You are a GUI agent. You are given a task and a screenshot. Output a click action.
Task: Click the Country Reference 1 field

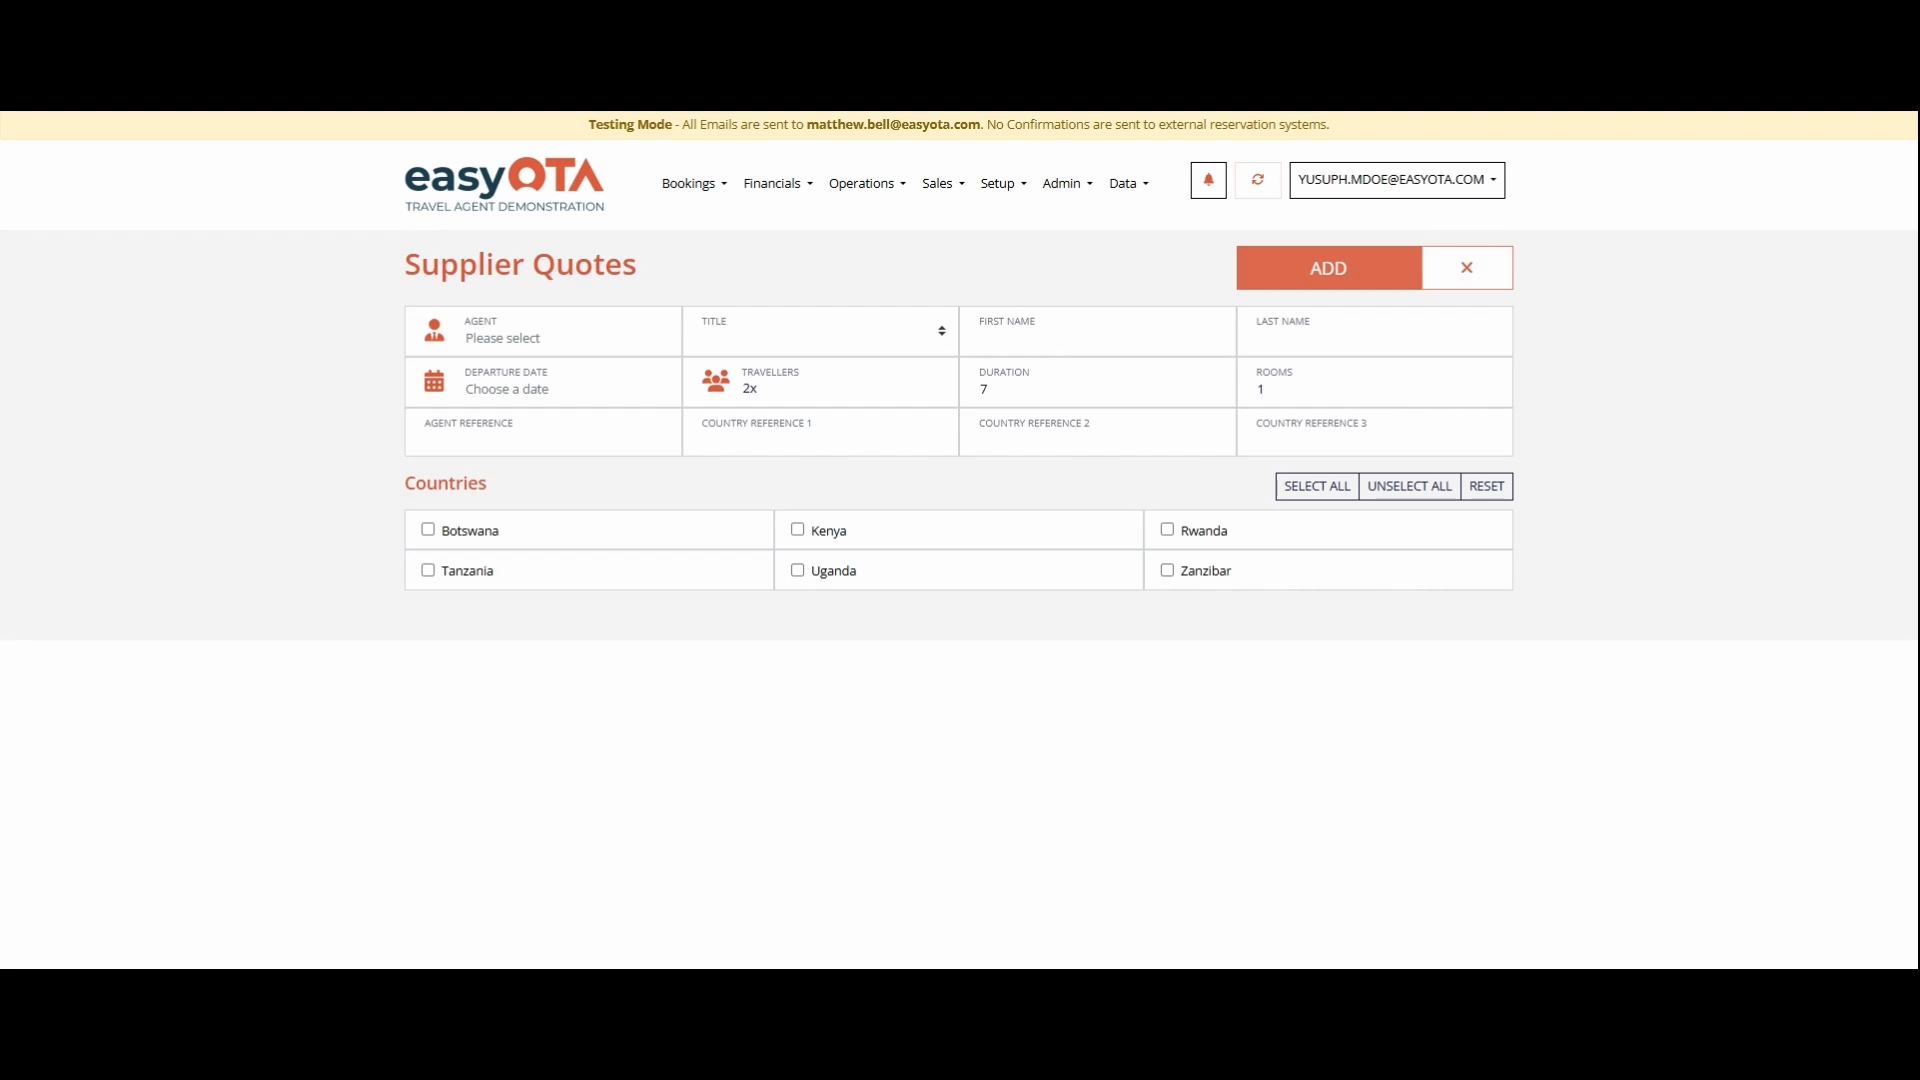click(820, 432)
